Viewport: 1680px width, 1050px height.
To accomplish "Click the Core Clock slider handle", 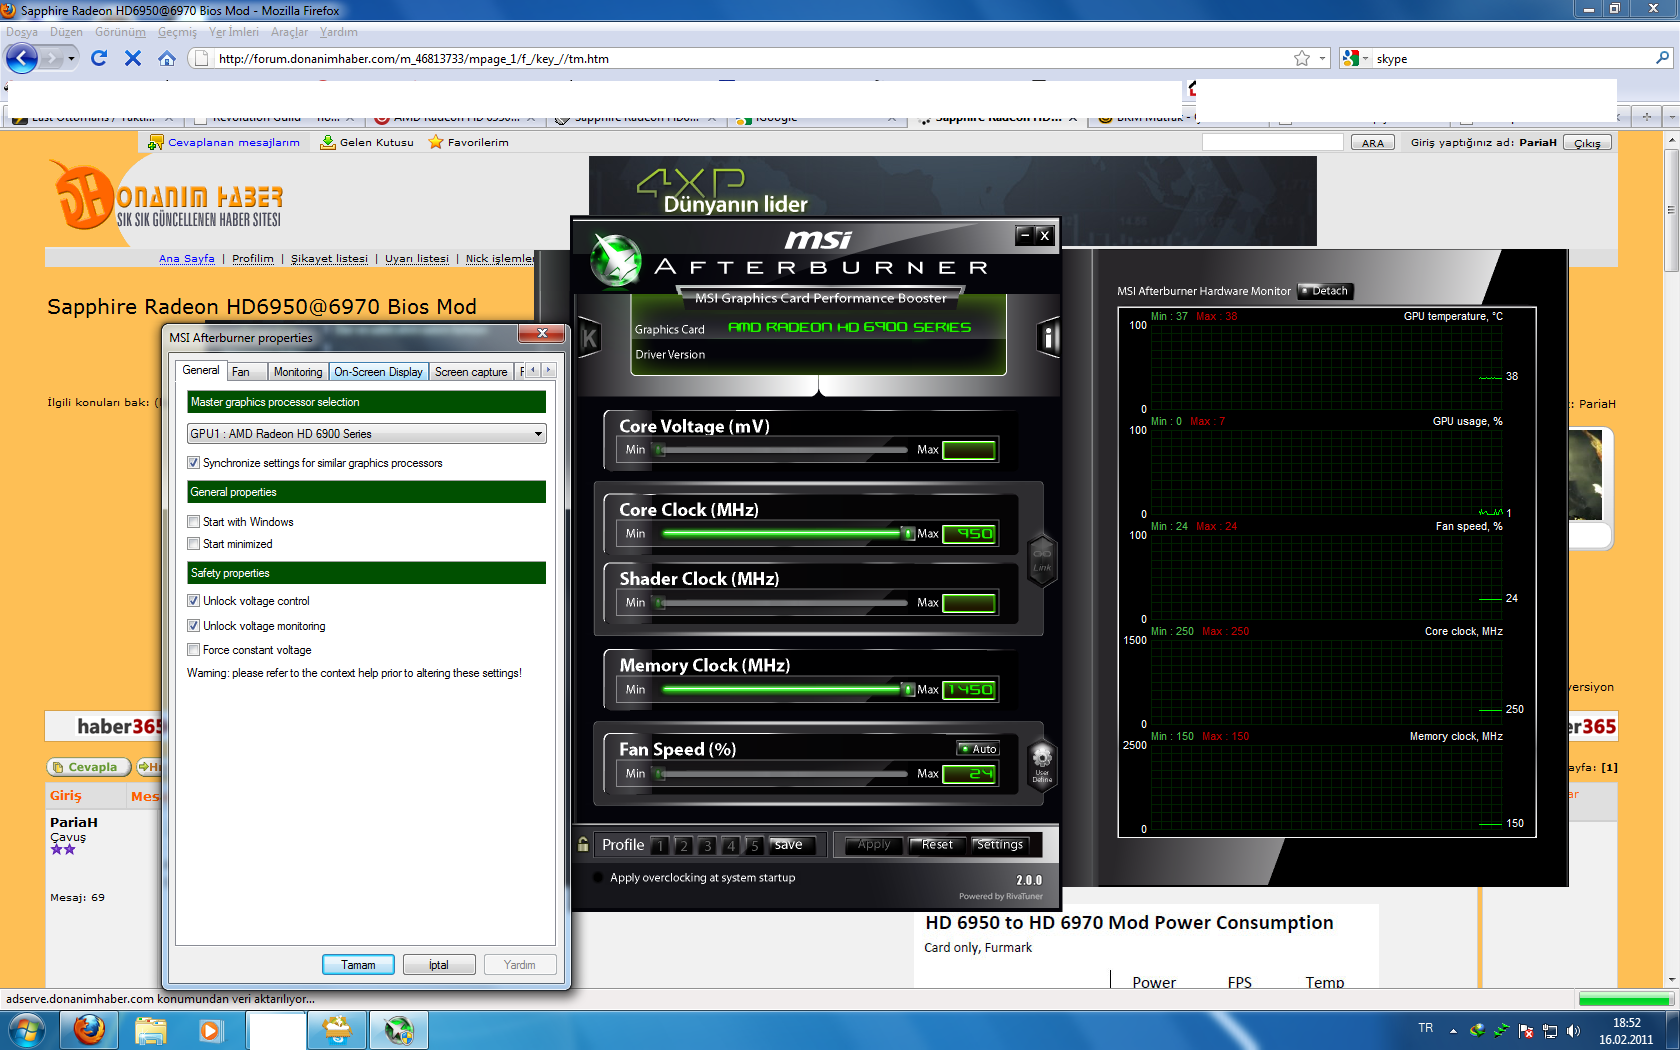I will point(908,534).
